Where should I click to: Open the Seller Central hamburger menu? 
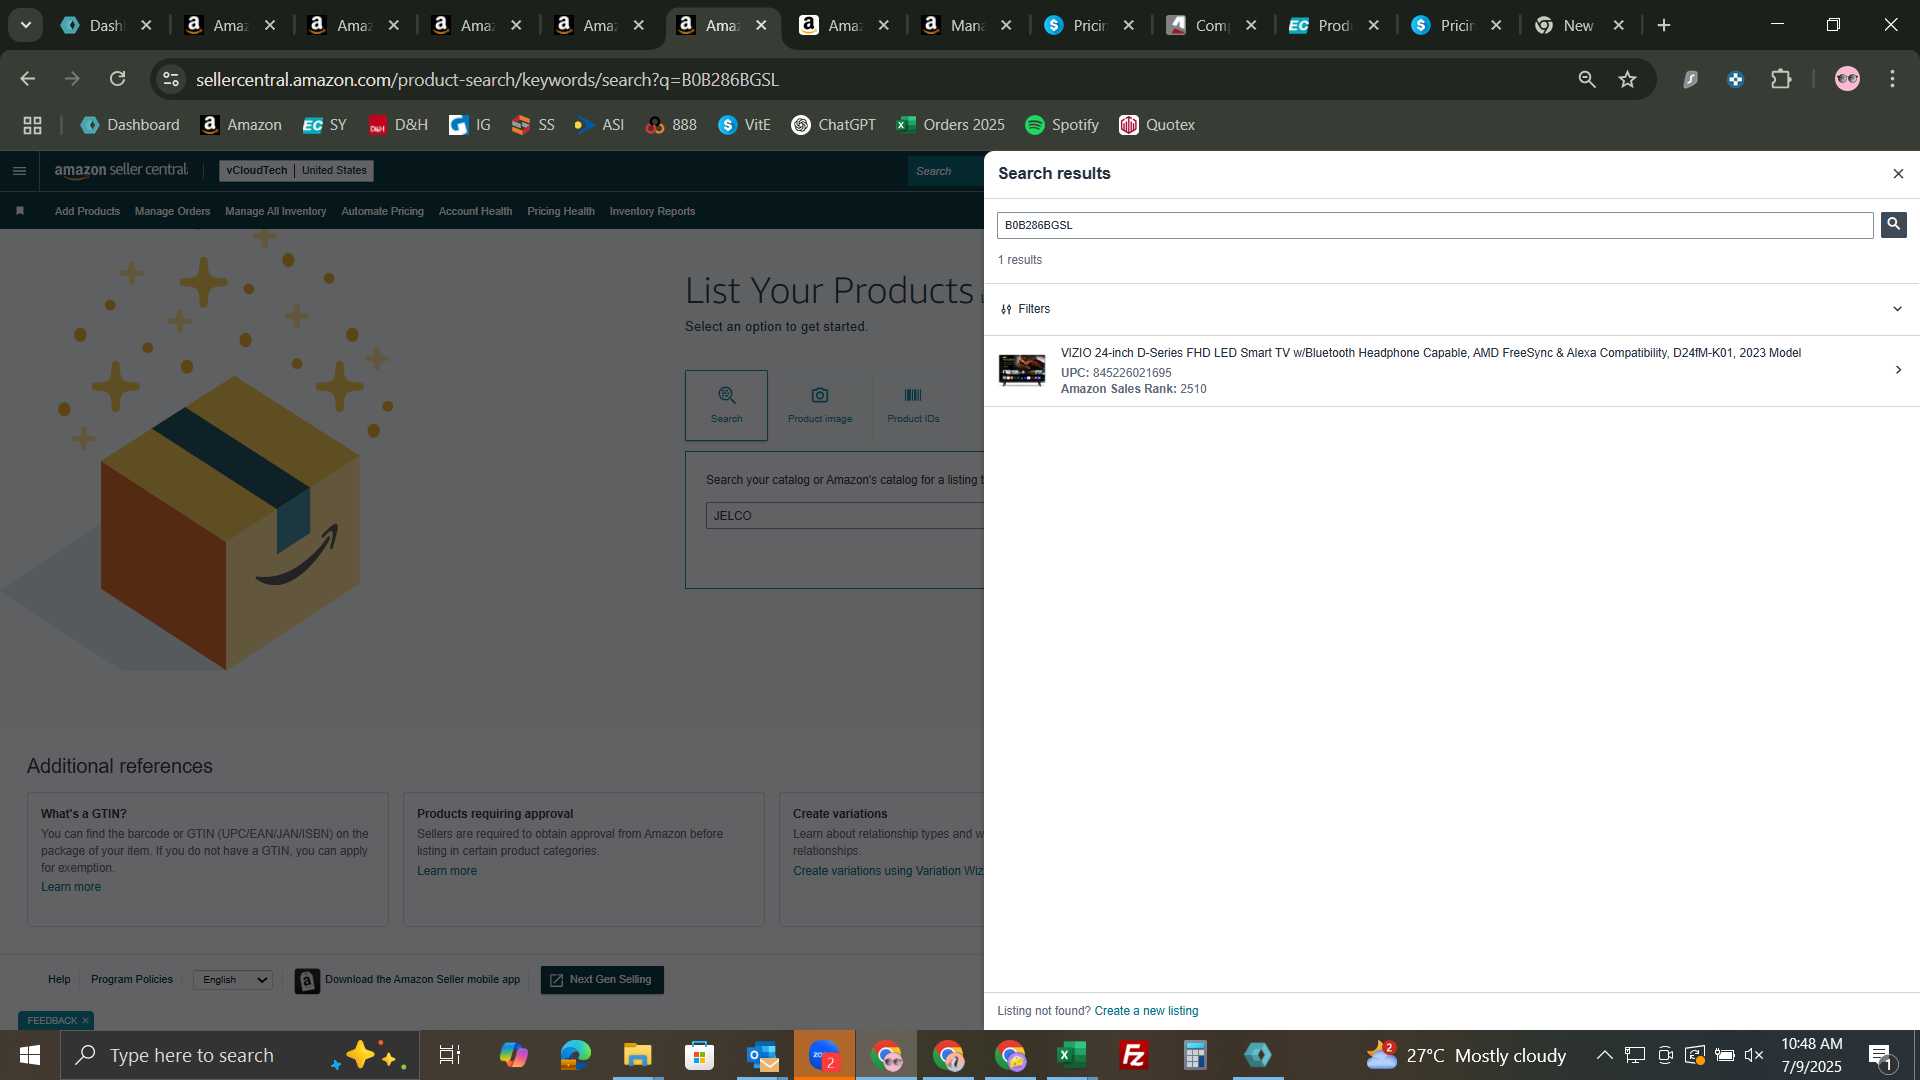(19, 171)
